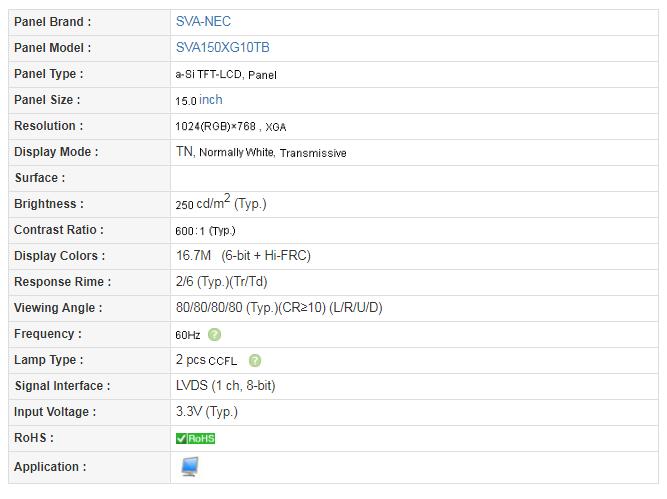The height and width of the screenshot is (499, 667).
Task: Click the 15.0 panel size value
Action: (186, 101)
